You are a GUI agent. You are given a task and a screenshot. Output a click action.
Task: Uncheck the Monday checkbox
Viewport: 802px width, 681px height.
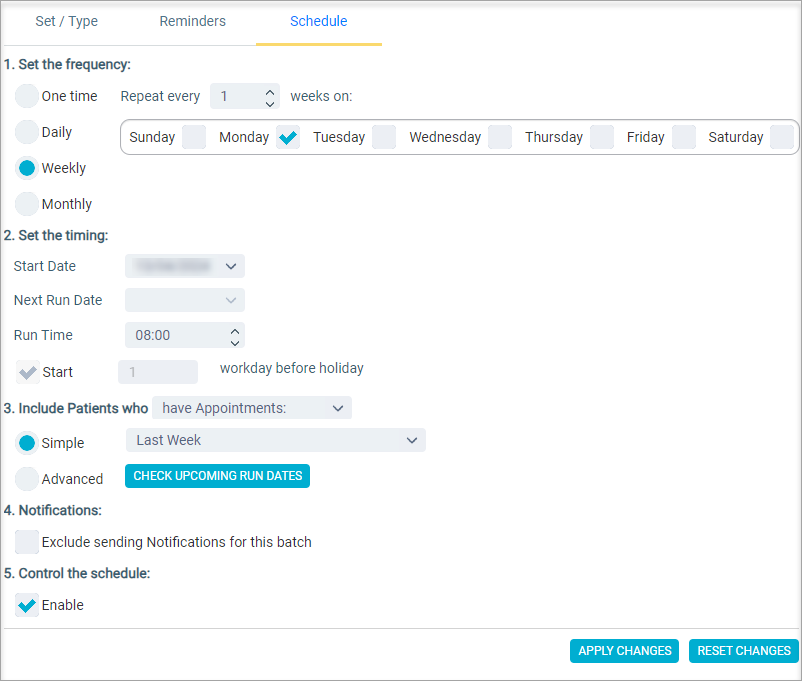click(288, 137)
